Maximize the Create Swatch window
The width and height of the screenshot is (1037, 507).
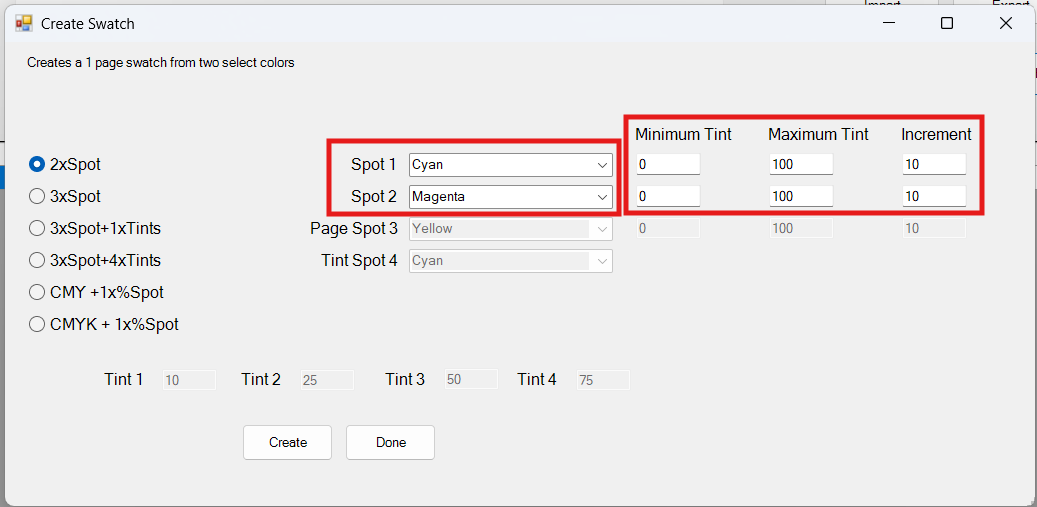[946, 24]
